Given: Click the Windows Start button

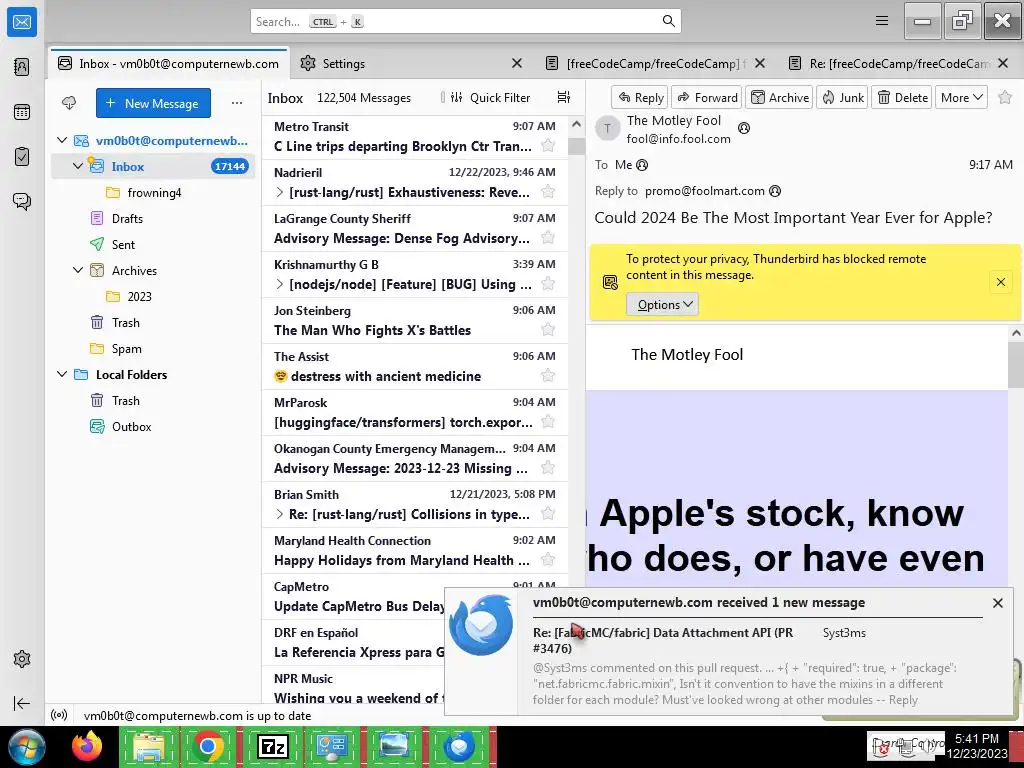Looking at the screenshot, I should click(x=27, y=746).
